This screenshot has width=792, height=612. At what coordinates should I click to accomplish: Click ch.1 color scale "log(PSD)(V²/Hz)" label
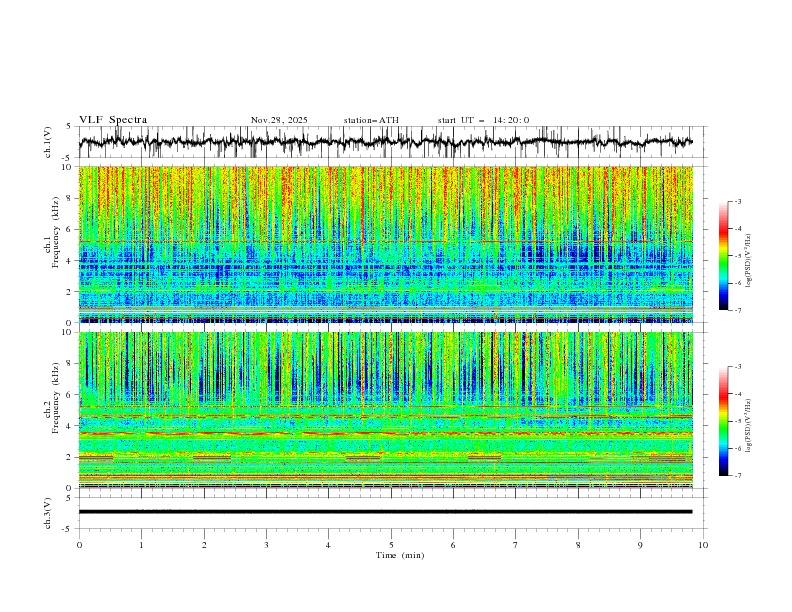click(x=749, y=261)
